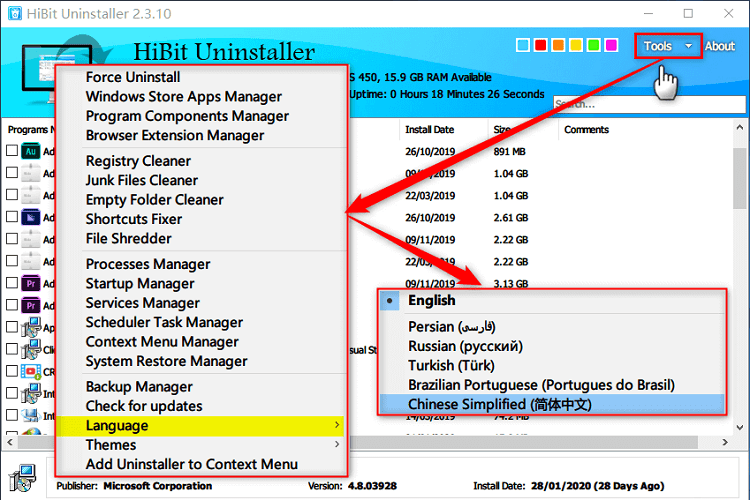Open the Tools dropdown menu
This screenshot has width=750, height=500.
(x=668, y=46)
